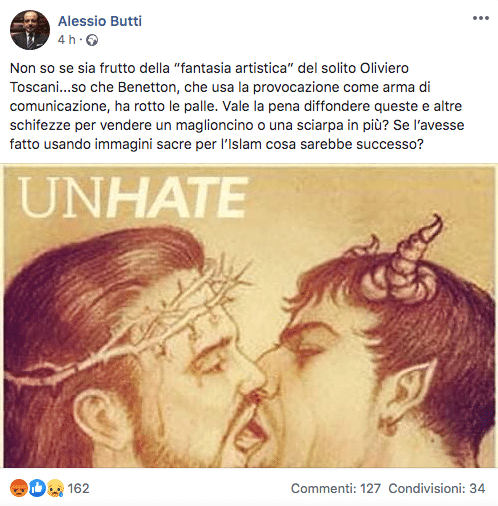
Task: Click the post text paragraph
Action: tap(237, 106)
